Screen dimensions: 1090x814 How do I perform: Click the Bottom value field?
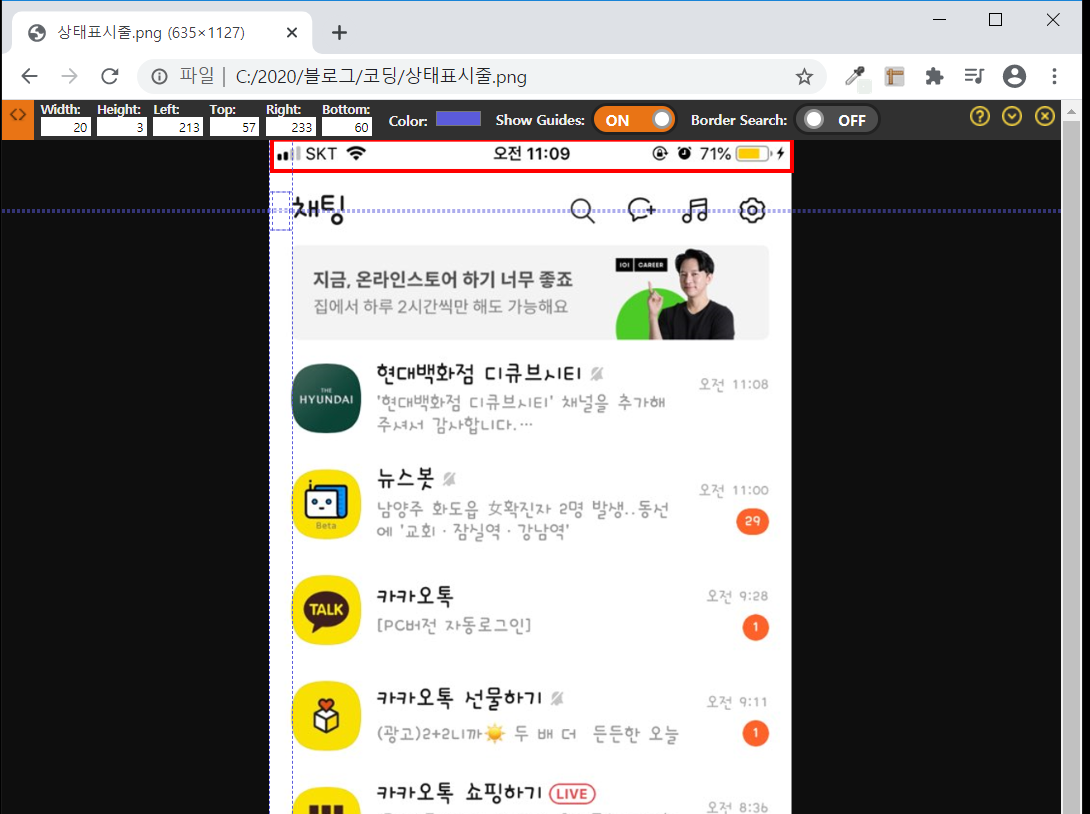[347, 127]
